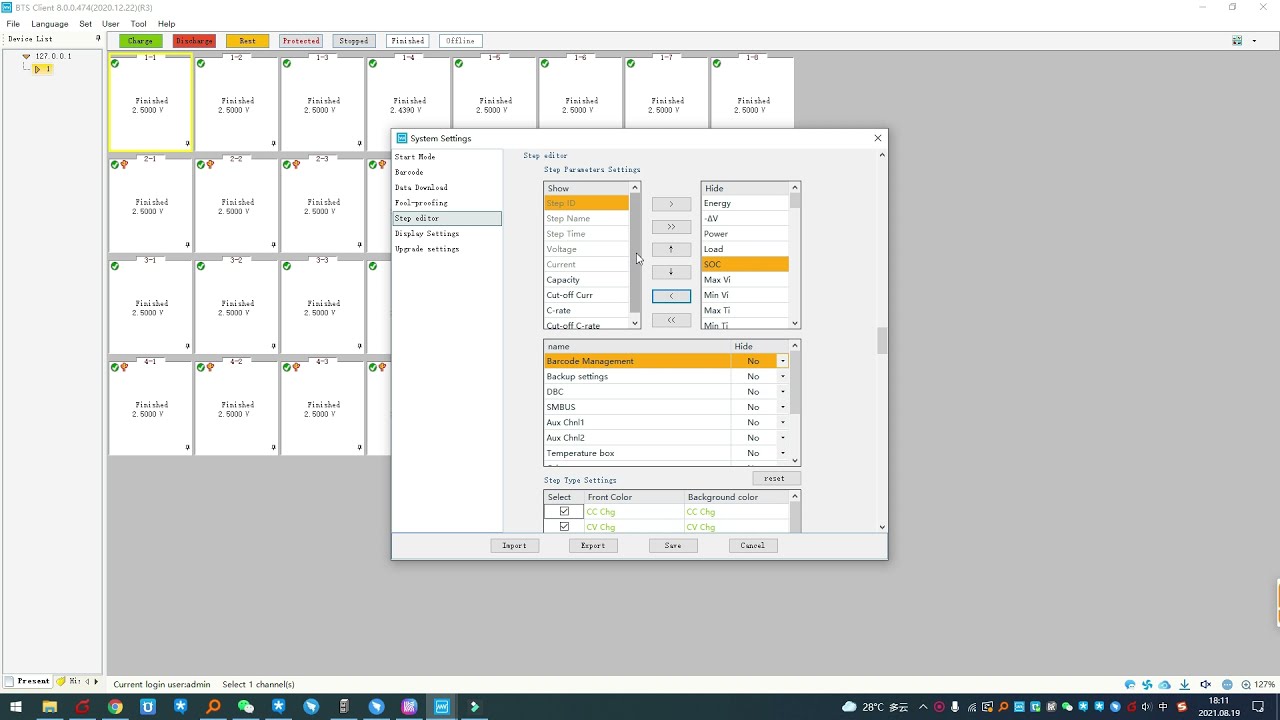
Task: Click the cloud icon in status bar
Action: coord(1165,685)
